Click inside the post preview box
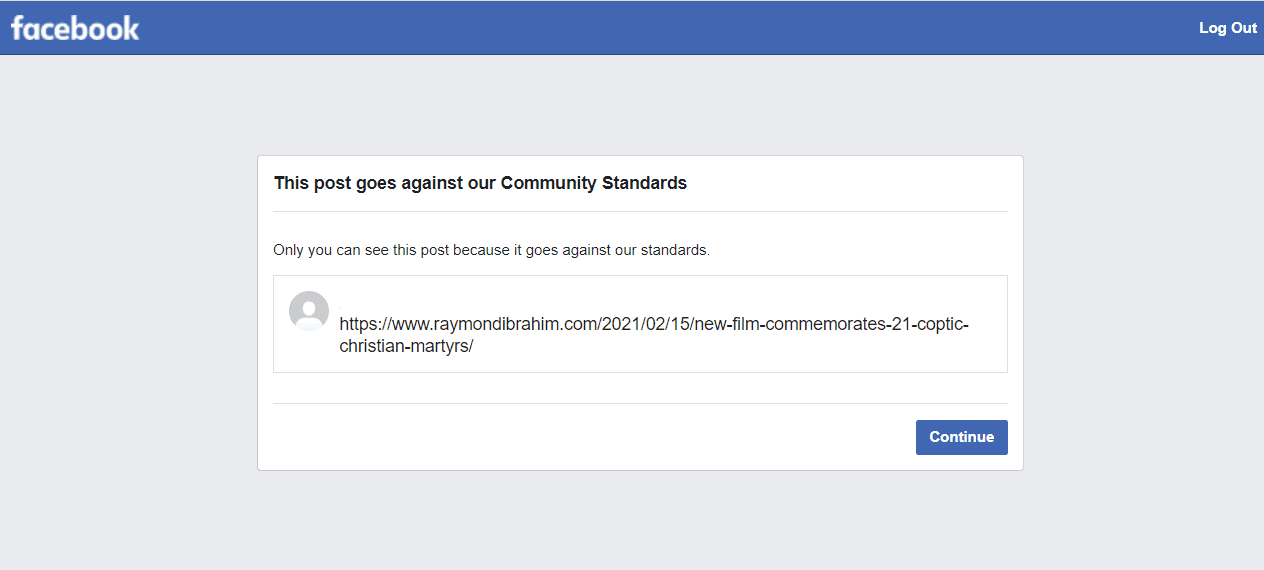The width and height of the screenshot is (1264, 570). coord(640,324)
